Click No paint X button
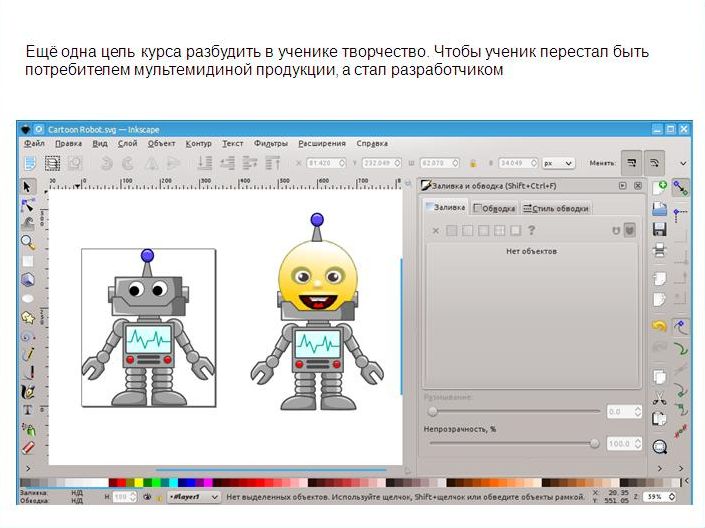The image size is (705, 528). (x=435, y=231)
